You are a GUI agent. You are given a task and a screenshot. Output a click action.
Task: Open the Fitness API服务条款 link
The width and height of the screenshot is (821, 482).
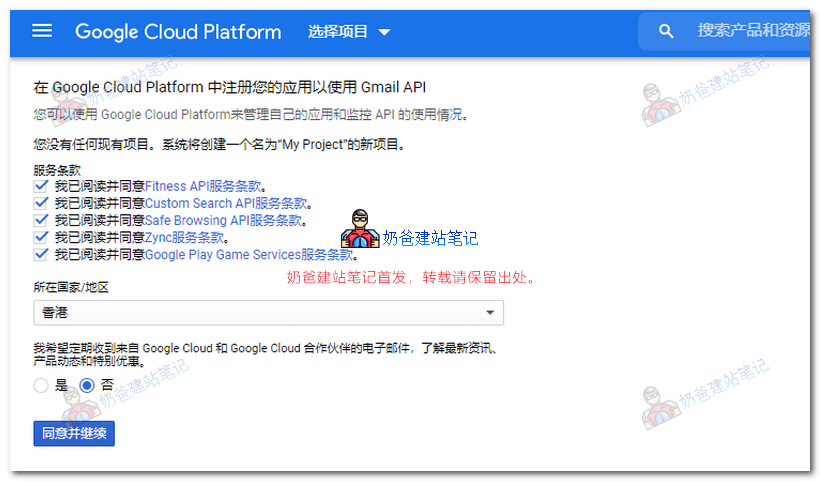click(x=203, y=186)
